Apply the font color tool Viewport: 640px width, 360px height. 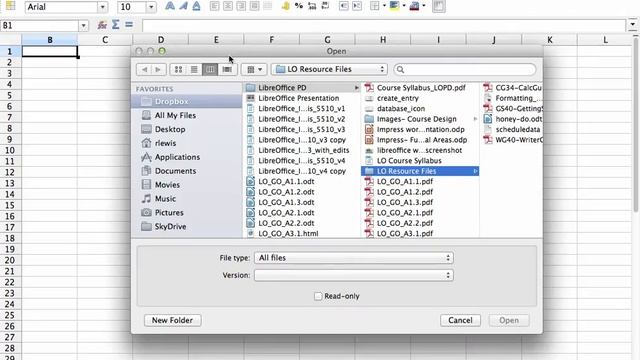(414, 6)
